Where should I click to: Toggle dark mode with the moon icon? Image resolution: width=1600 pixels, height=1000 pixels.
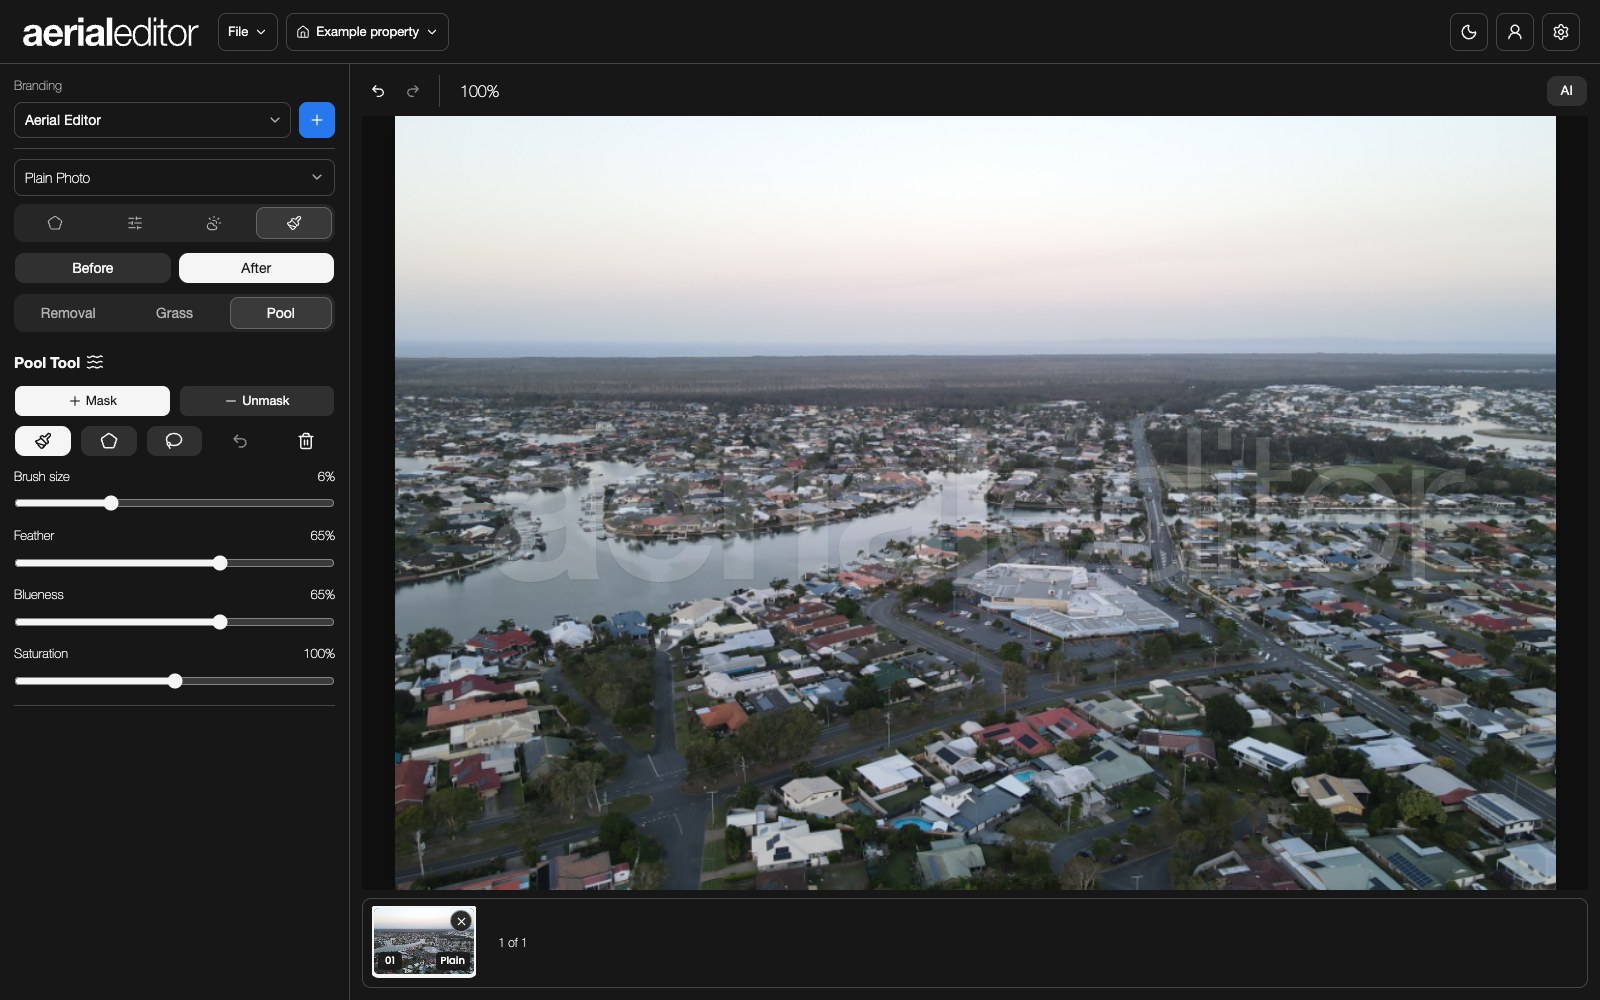point(1469,32)
